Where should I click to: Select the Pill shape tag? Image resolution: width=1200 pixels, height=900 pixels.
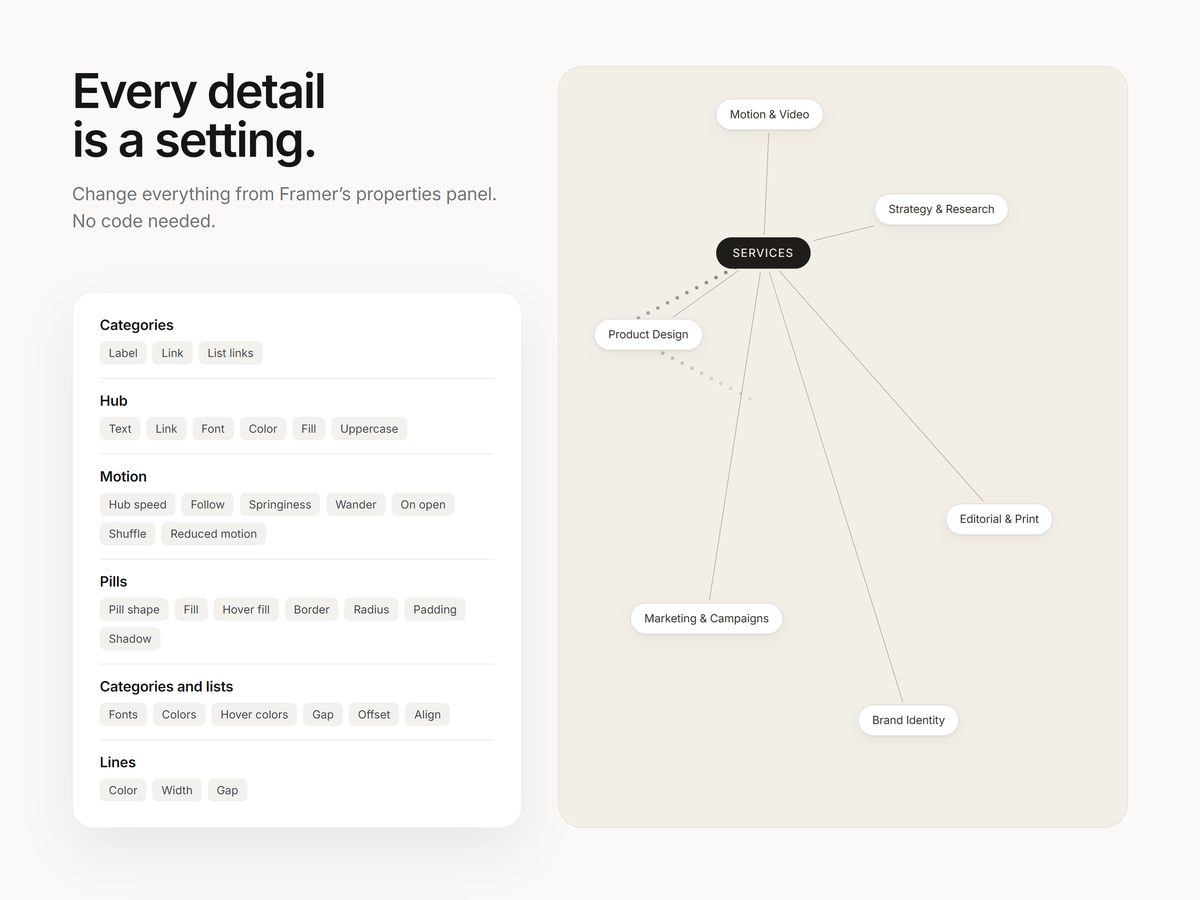point(134,610)
